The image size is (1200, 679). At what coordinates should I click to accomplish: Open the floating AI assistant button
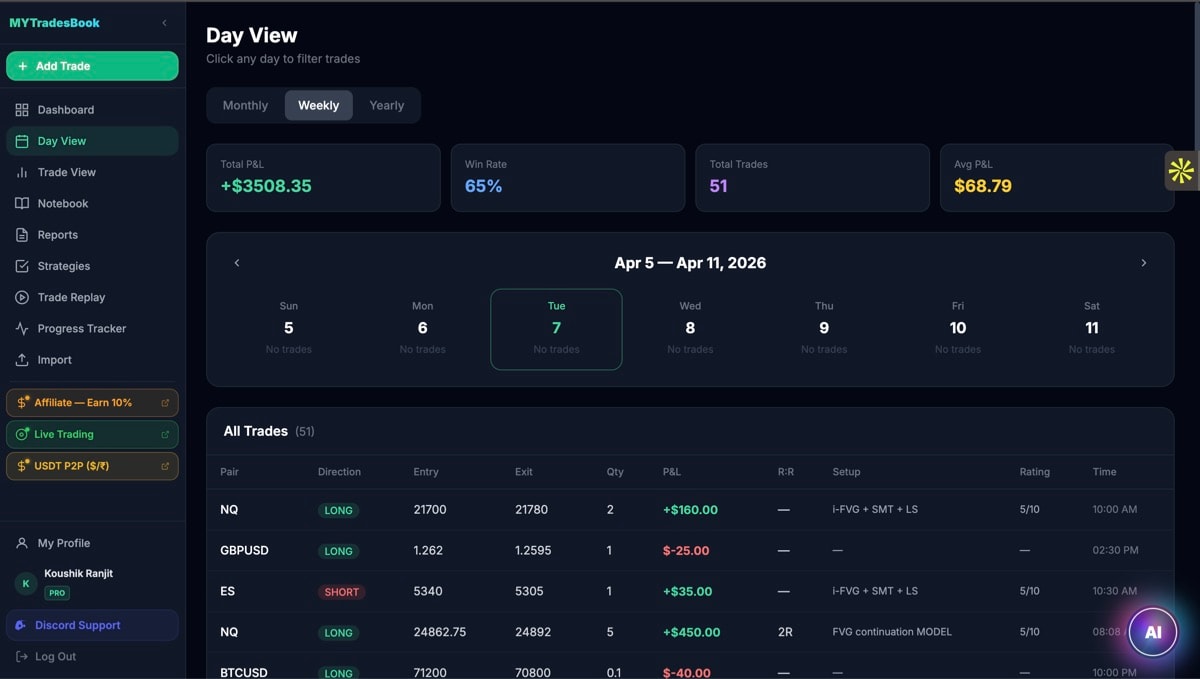[x=1152, y=632]
